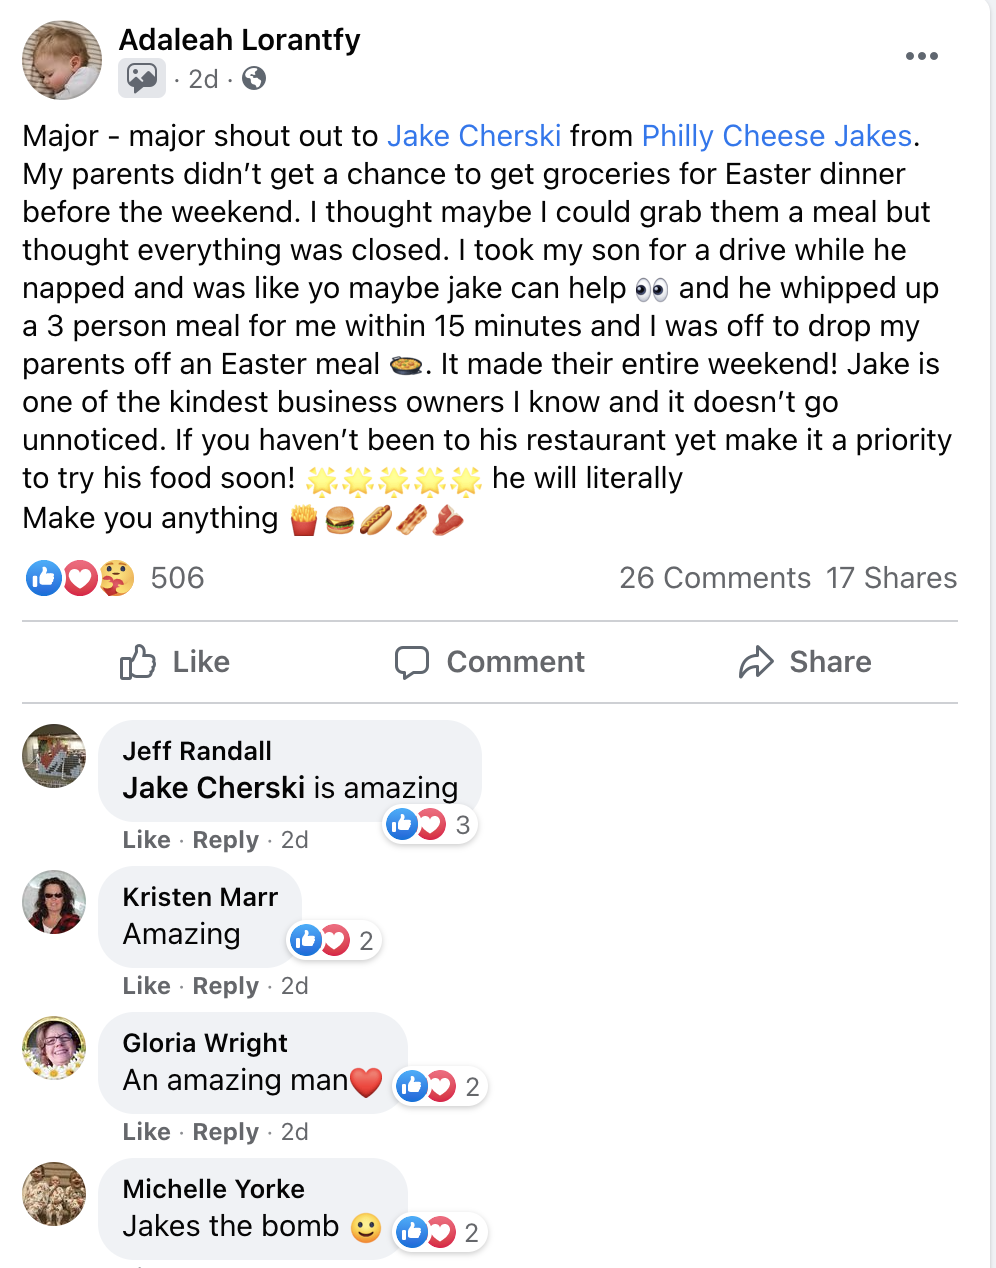Open Kristen Marr's profile avatar

[x=54, y=902]
